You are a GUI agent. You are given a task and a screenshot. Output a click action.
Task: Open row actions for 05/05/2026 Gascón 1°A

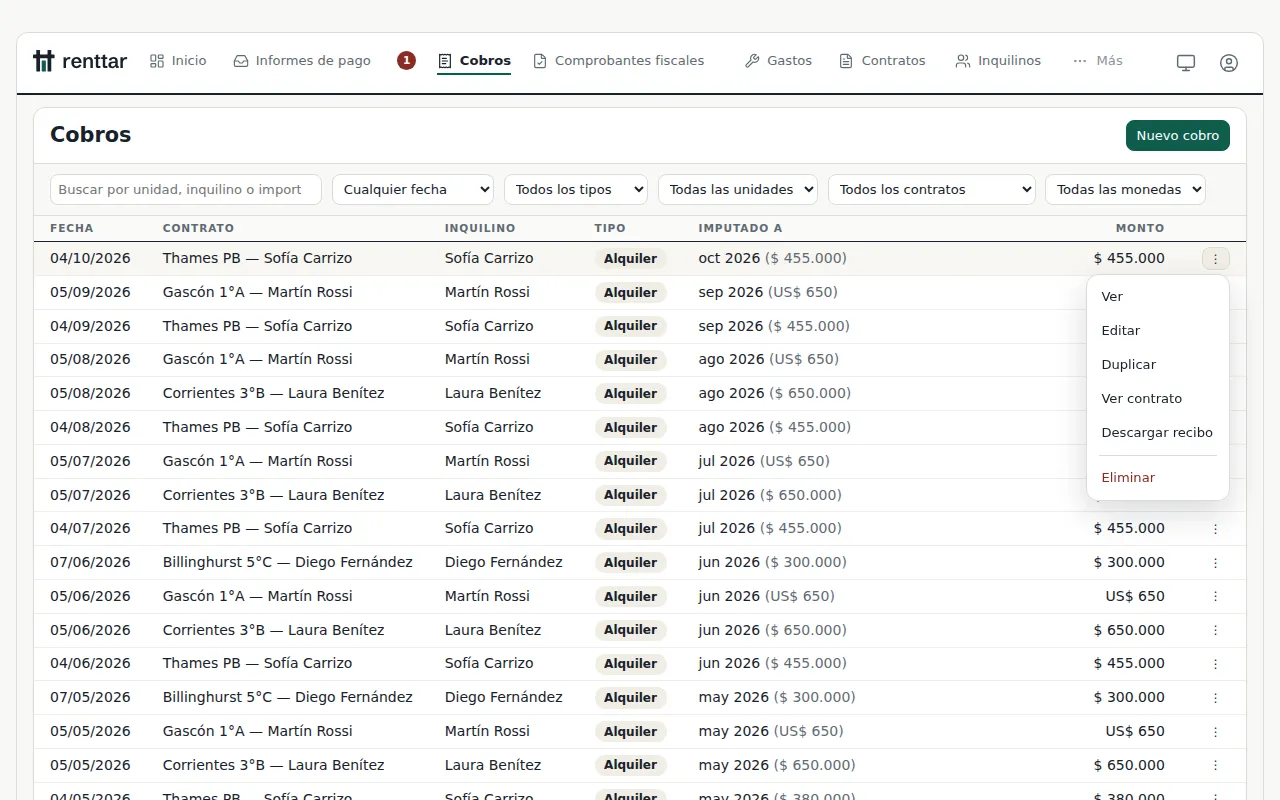coord(1216,732)
